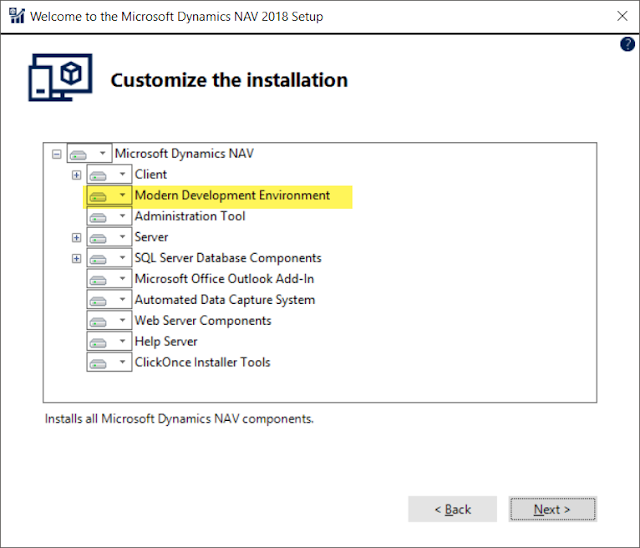Screen dimensions: 640x548
Task: Click the drive icon beside Server
Action: 98,238
